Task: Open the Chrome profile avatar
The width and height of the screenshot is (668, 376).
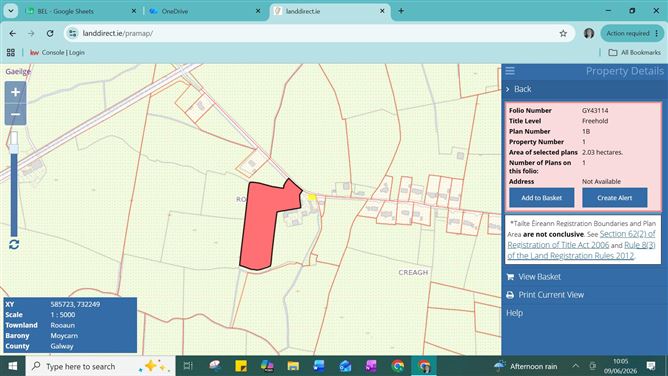Action: [x=589, y=33]
